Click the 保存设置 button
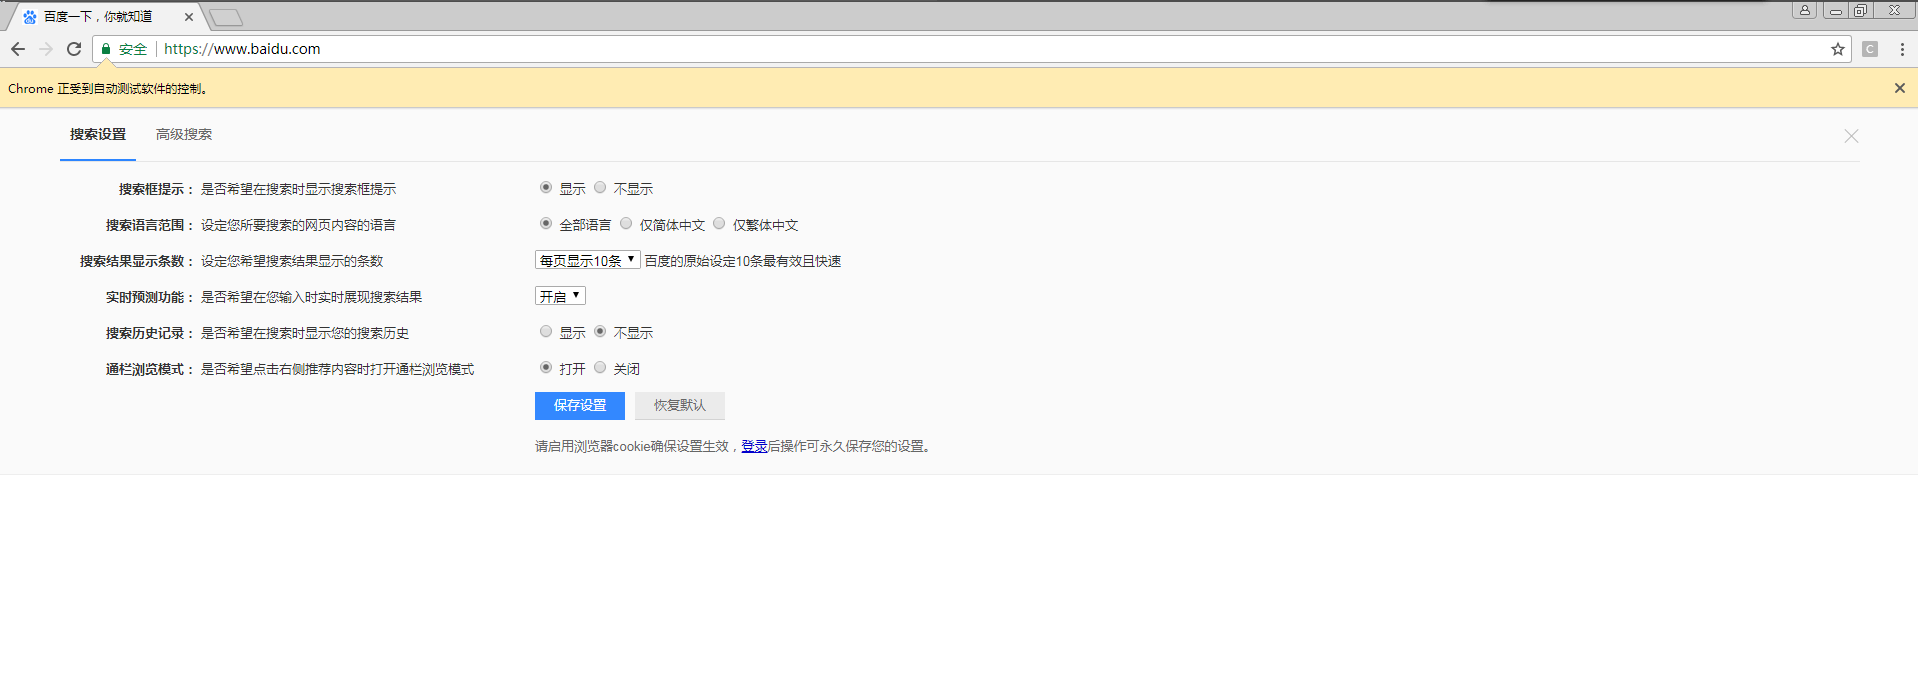Image resolution: width=1918 pixels, height=681 pixels. click(x=580, y=405)
